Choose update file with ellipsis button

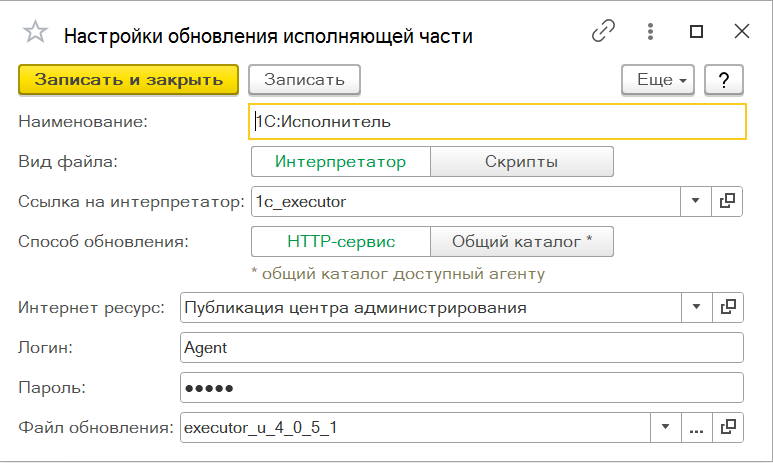click(x=696, y=427)
